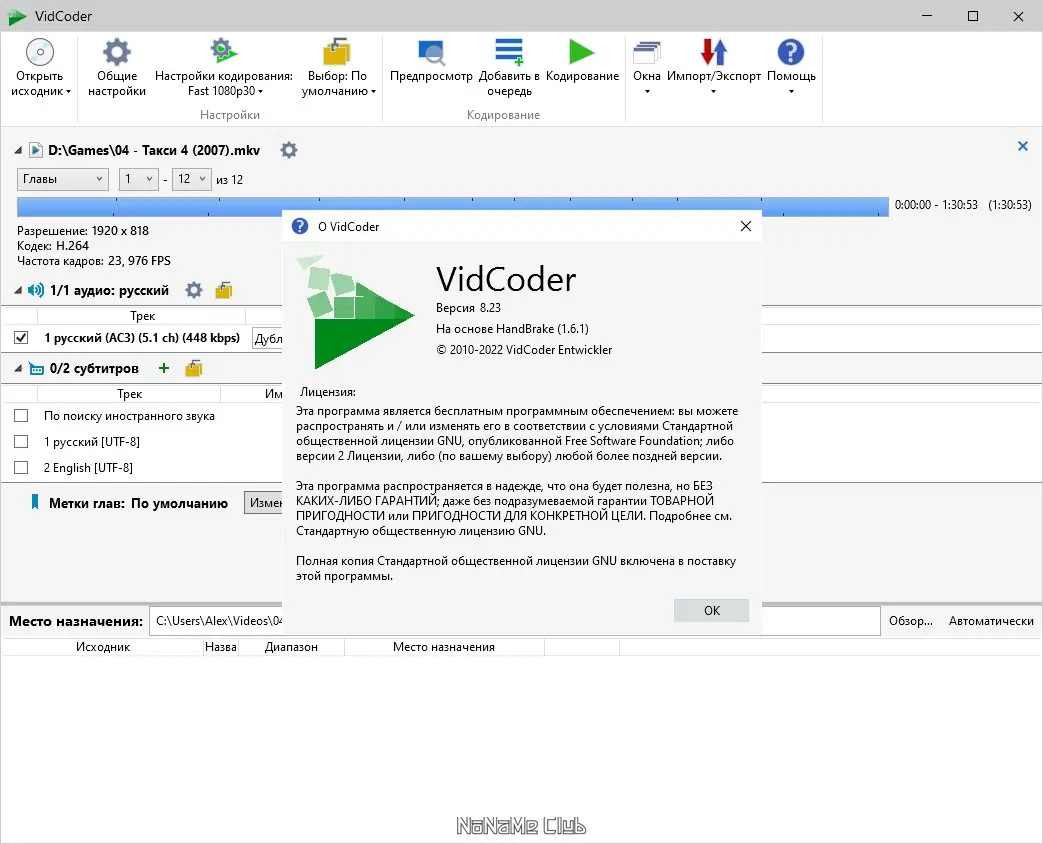The height and width of the screenshot is (844, 1043).
Task: Open 'Общие настройки' gear icon
Action: pos(116,52)
